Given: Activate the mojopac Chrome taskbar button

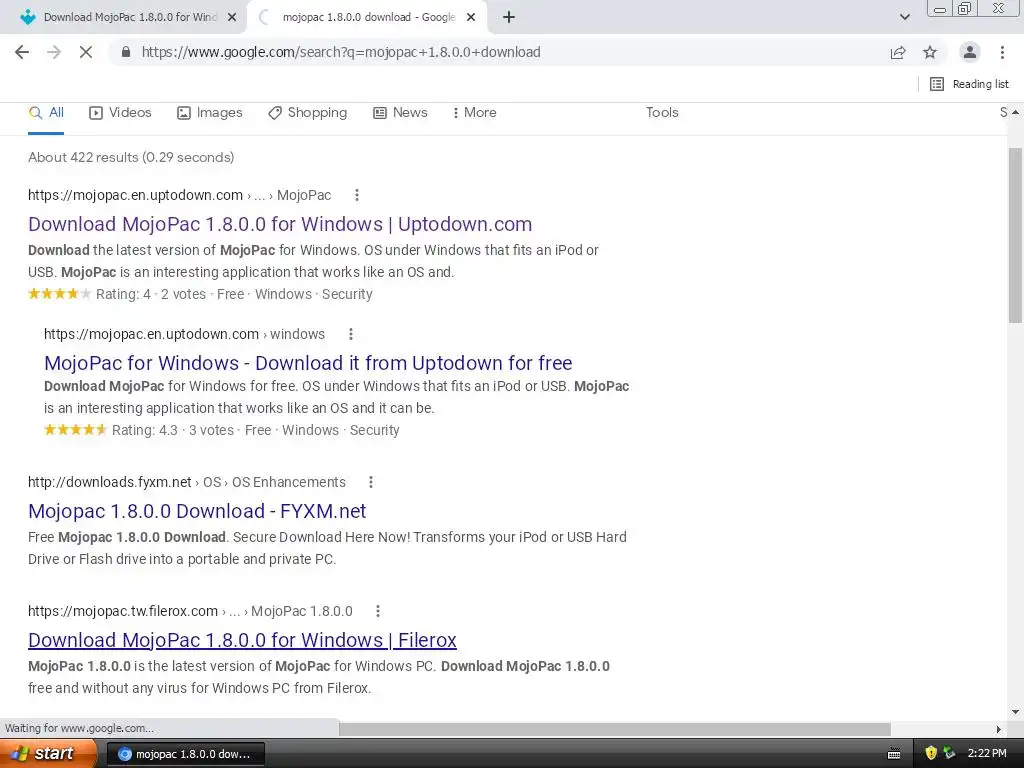Looking at the screenshot, I should pos(185,754).
